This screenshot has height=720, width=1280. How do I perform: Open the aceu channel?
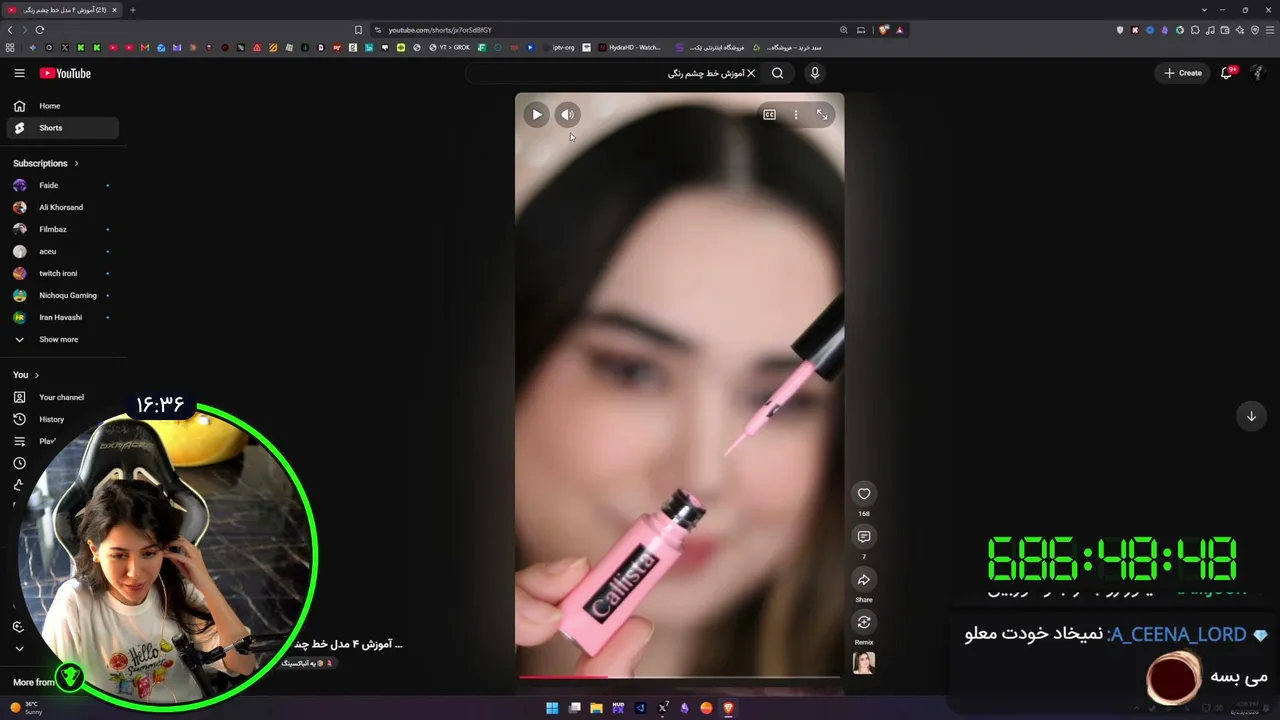click(x=62, y=251)
